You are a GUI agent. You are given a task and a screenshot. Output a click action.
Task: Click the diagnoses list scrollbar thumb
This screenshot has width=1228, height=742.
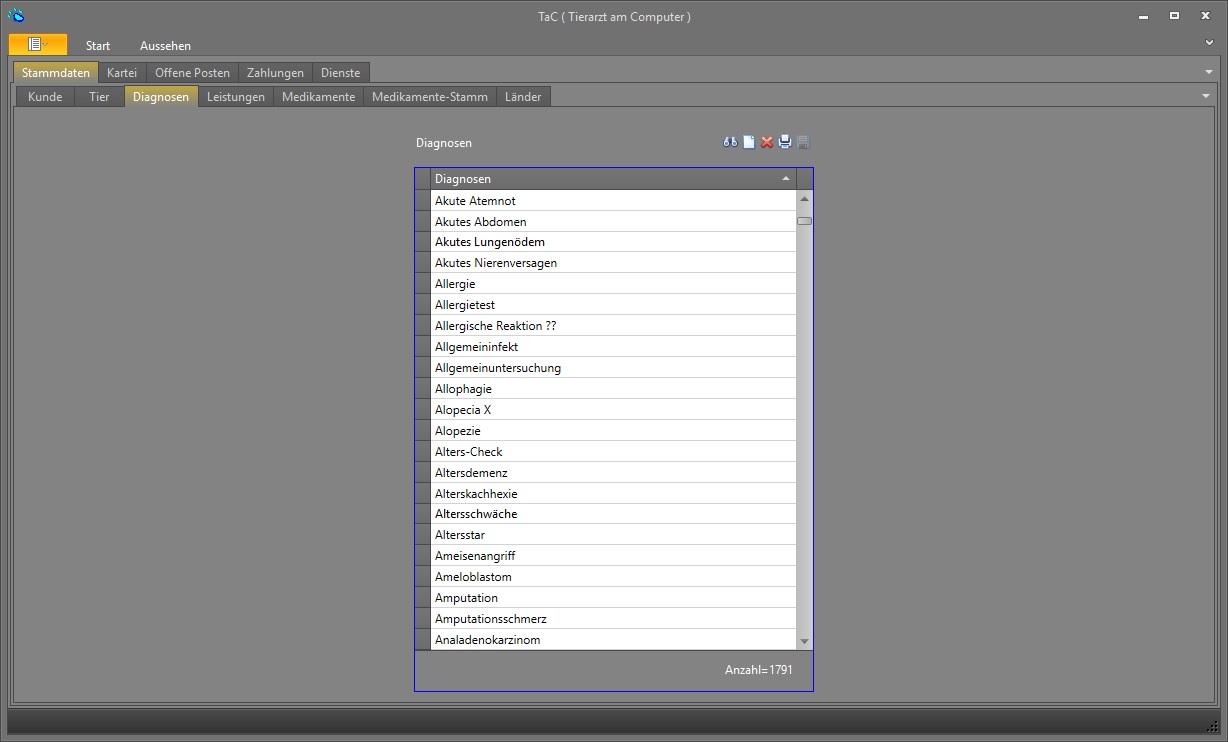click(805, 221)
